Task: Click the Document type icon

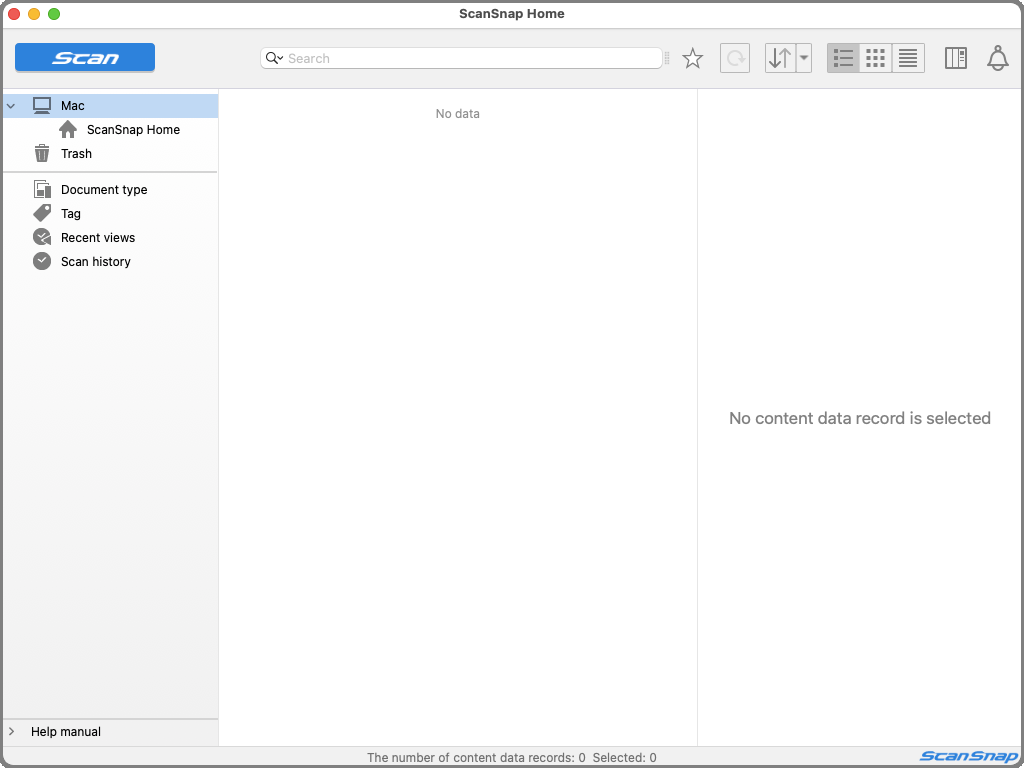Action: [x=42, y=189]
